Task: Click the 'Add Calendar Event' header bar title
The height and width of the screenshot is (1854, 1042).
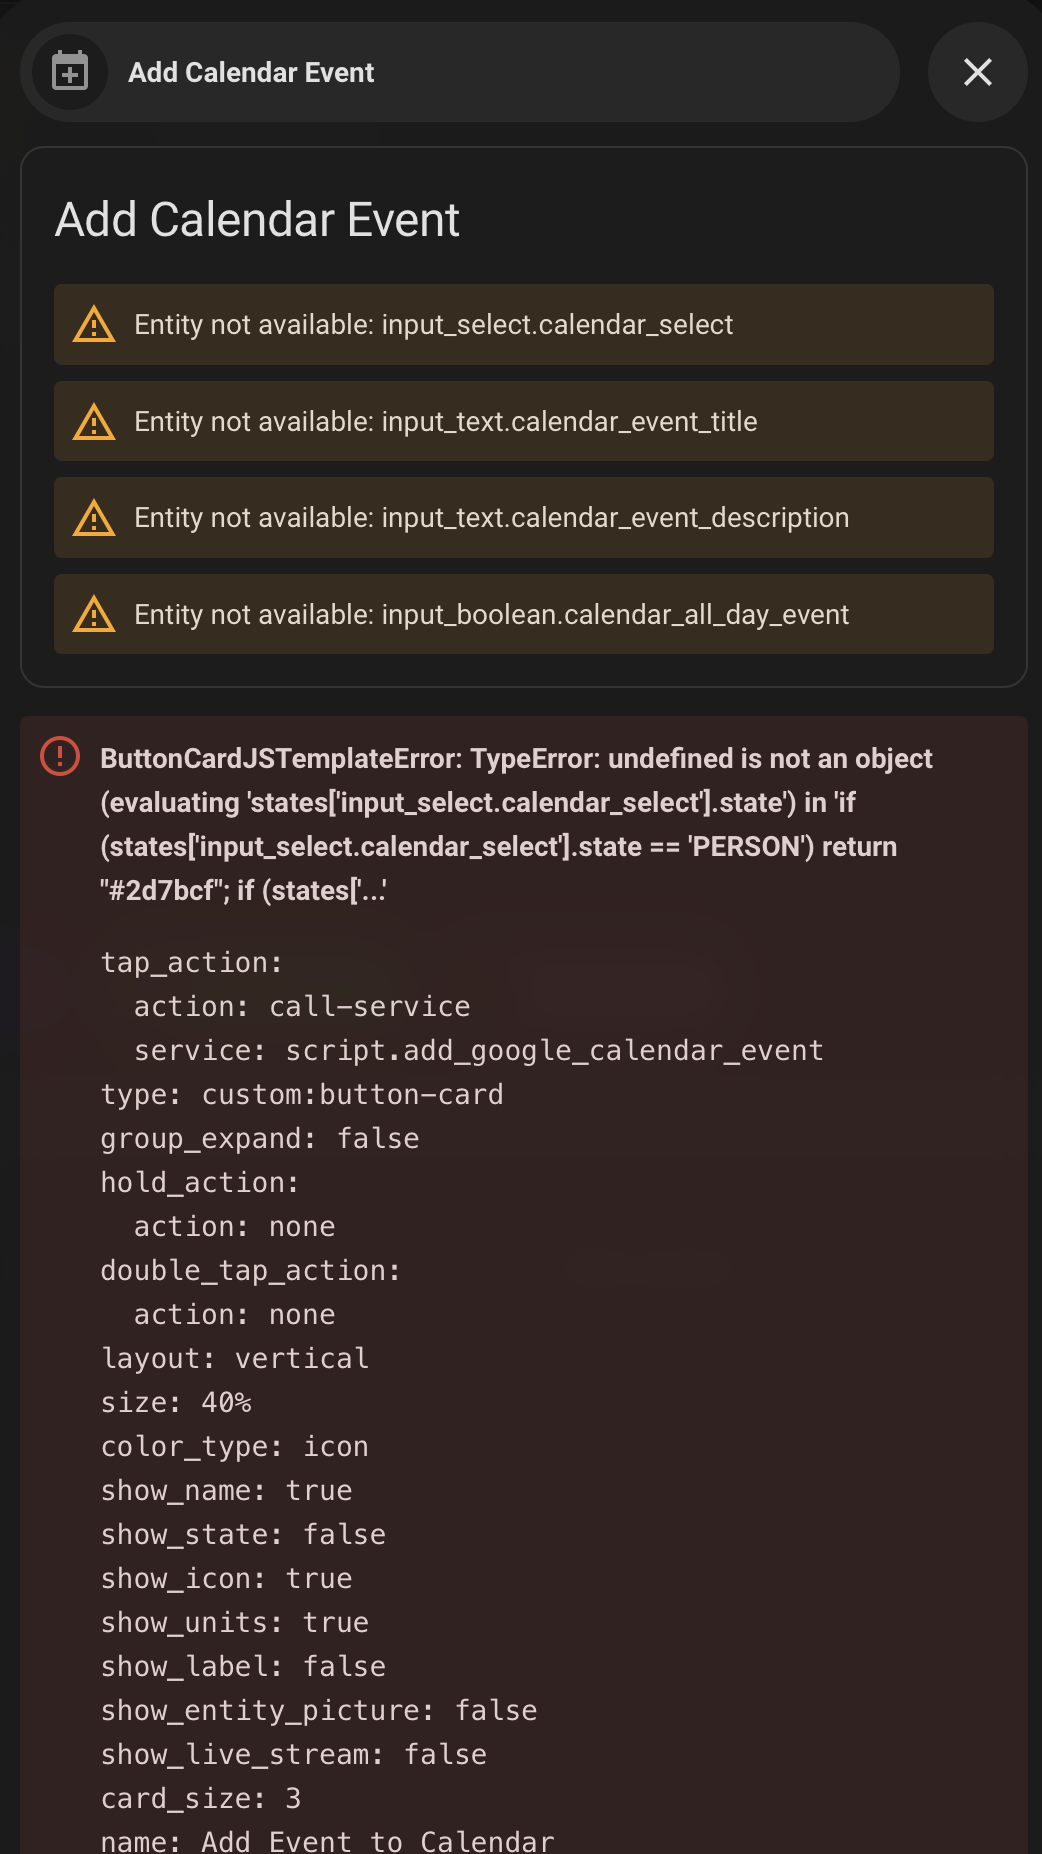Action: pos(251,72)
